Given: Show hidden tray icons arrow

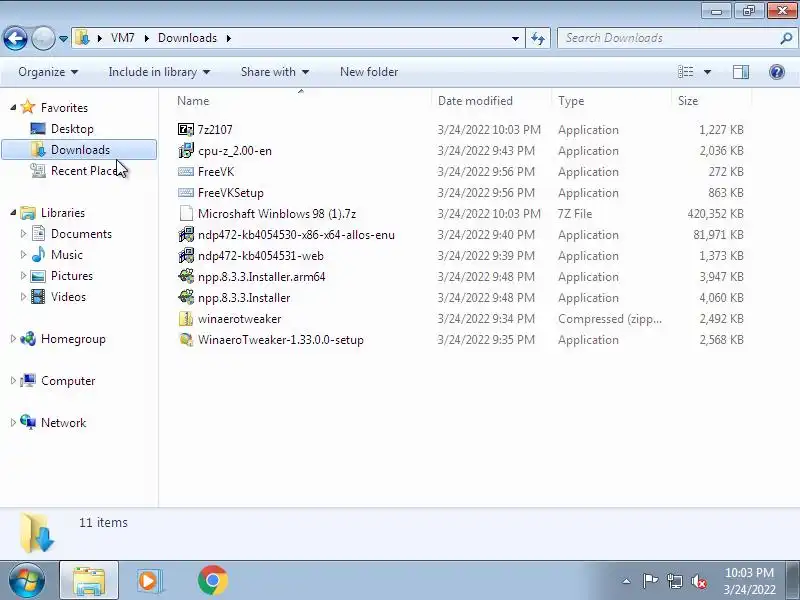Looking at the screenshot, I should tap(626, 581).
